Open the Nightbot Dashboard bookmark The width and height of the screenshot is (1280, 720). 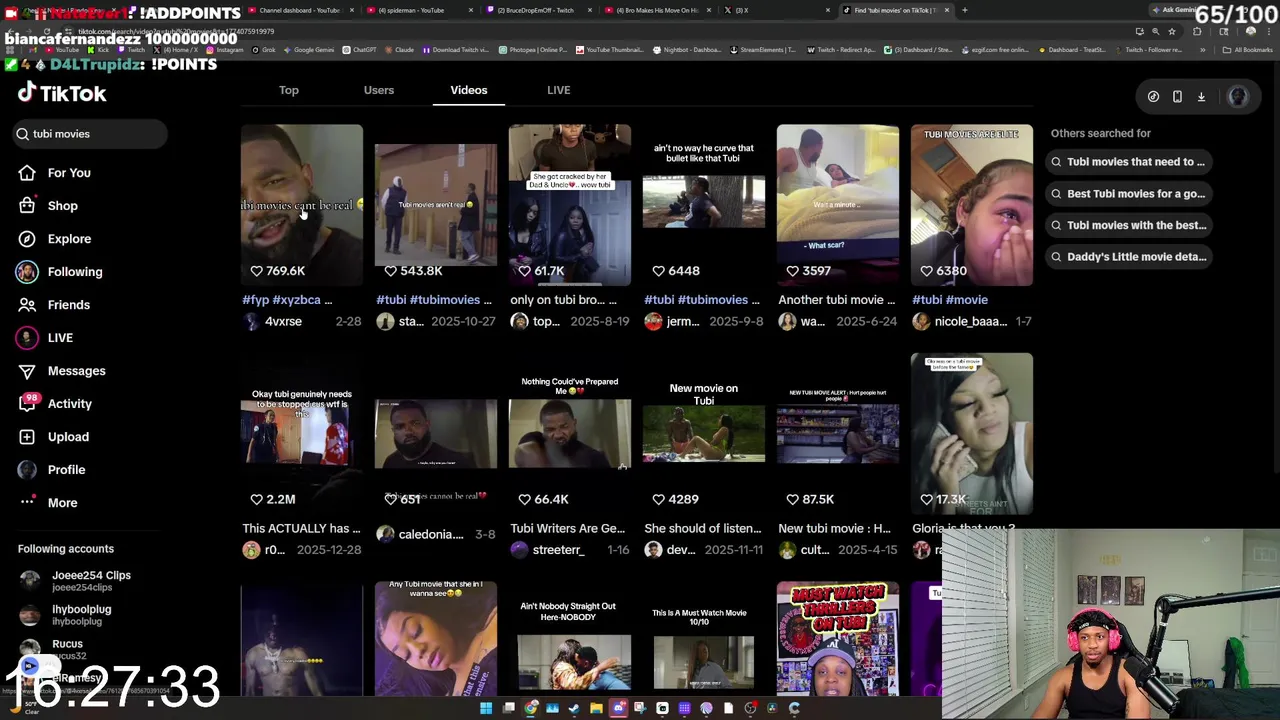689,50
